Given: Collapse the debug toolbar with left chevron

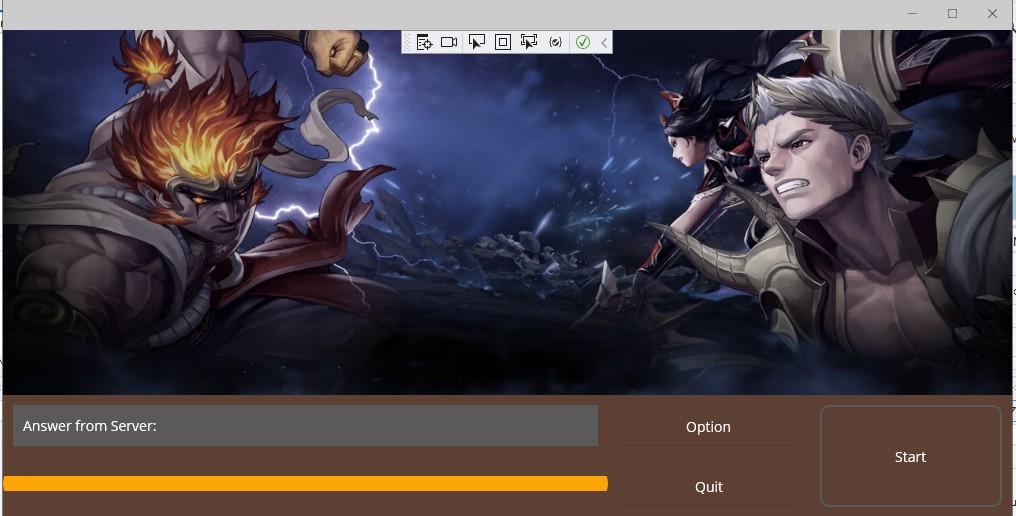Looking at the screenshot, I should point(604,43).
